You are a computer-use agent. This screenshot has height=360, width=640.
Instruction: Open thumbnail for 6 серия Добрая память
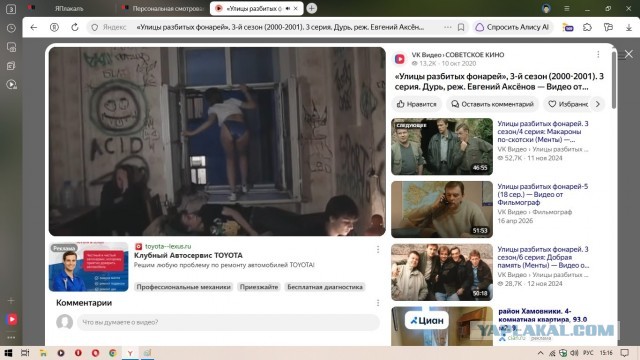(x=442, y=272)
